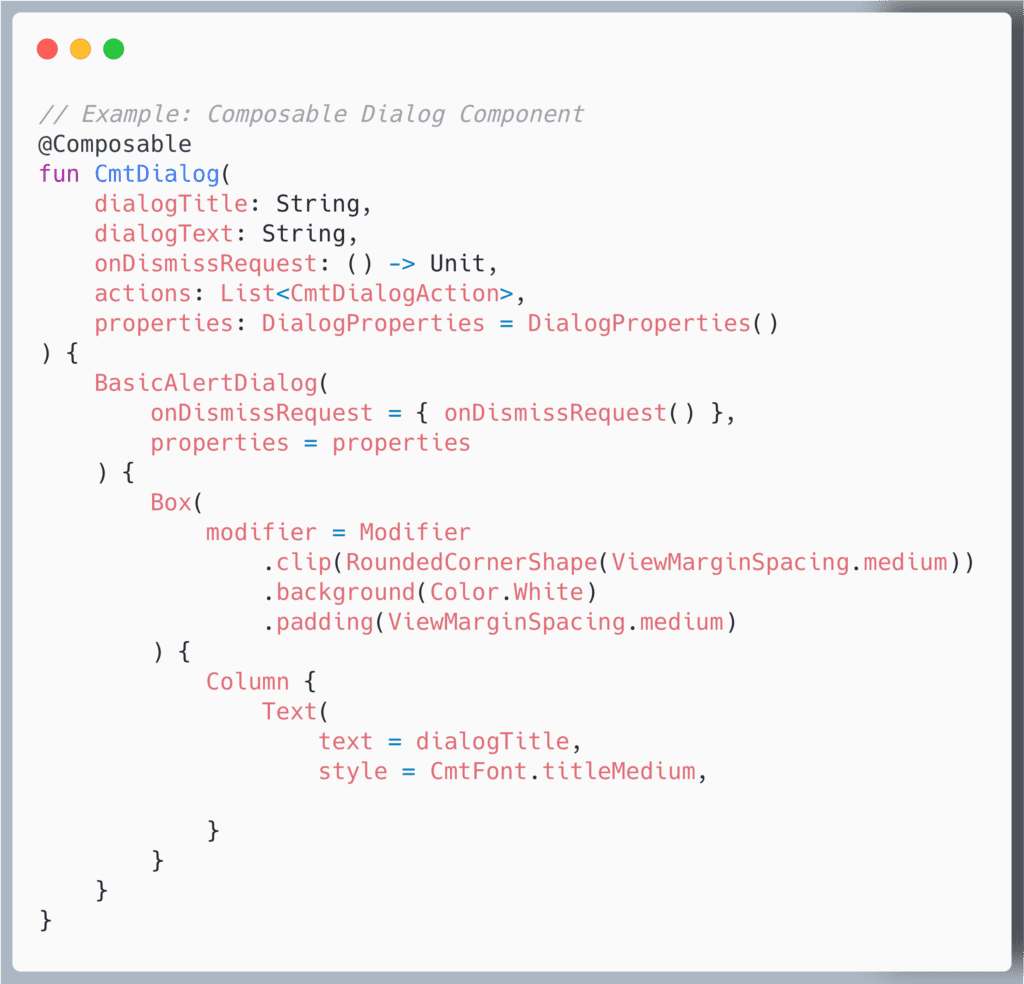This screenshot has height=984, width=1024.
Task: Click the yellow minimize window button
Action: point(80,49)
